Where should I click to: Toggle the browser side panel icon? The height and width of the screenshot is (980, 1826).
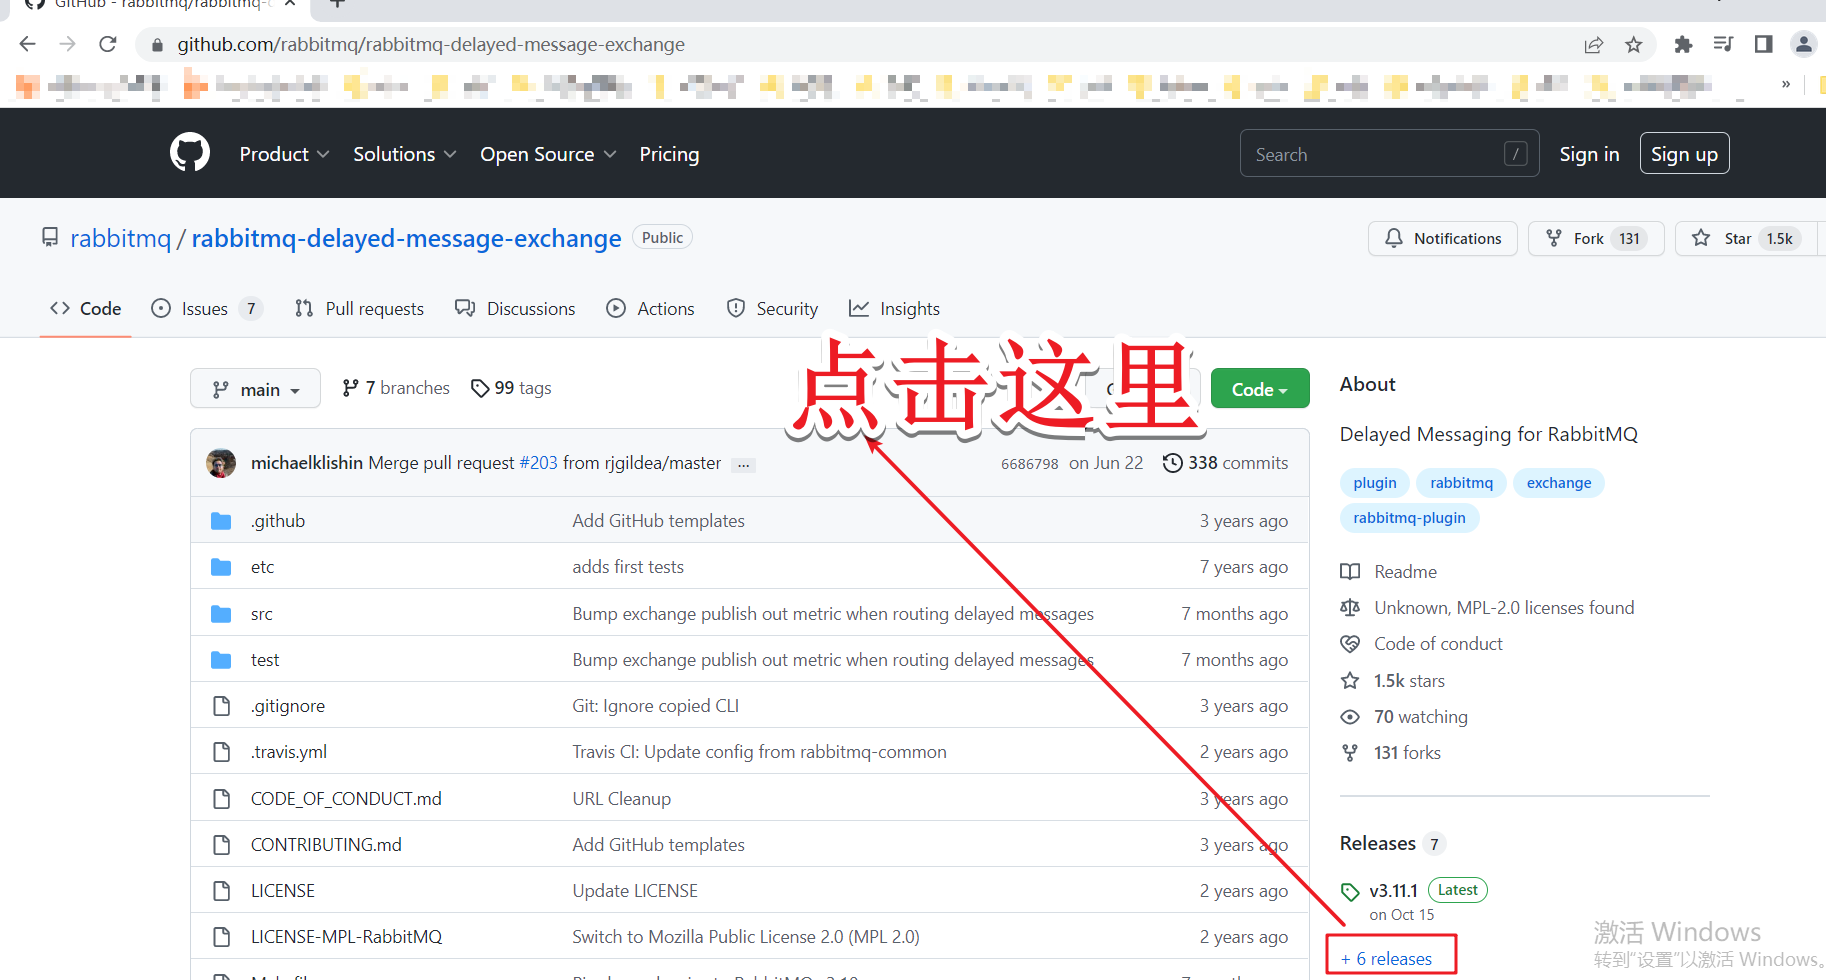pyautogui.click(x=1763, y=44)
